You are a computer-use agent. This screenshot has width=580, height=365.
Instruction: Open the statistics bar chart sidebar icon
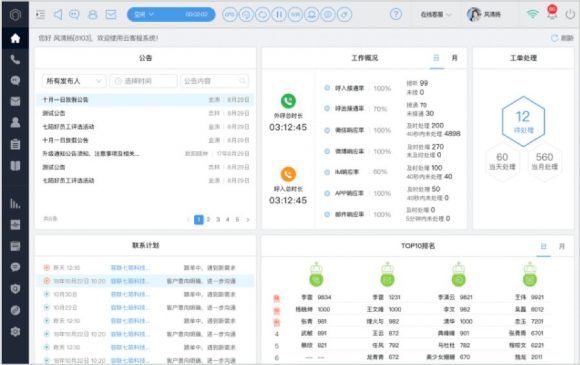coord(15,203)
